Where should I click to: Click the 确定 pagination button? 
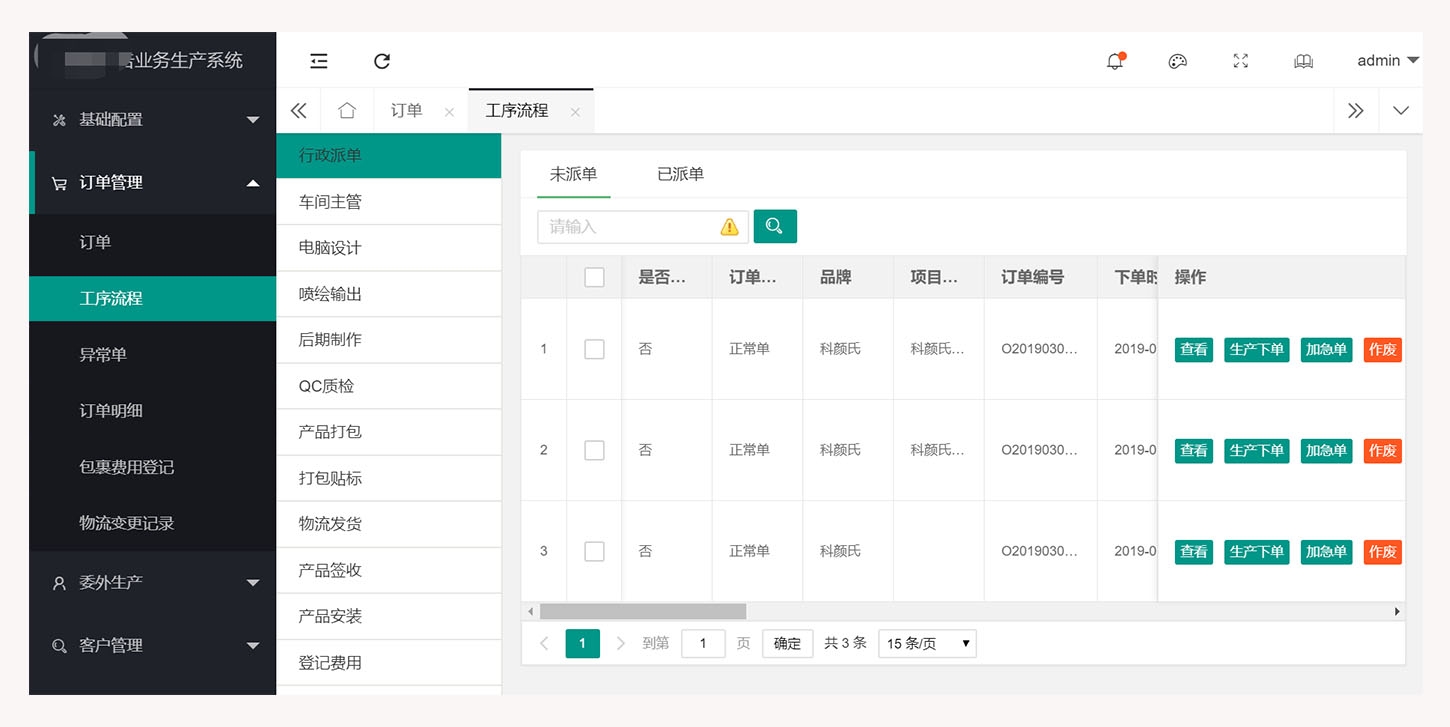(787, 643)
